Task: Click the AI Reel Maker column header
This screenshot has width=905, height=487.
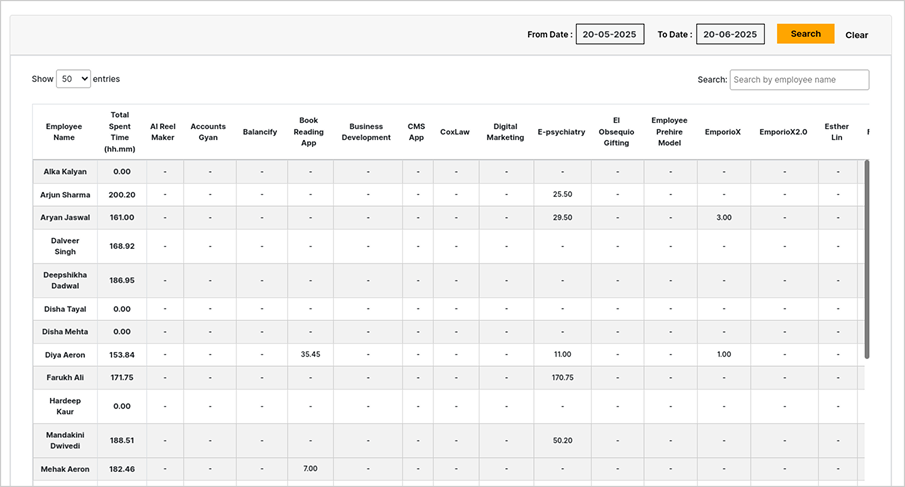Action: (163, 132)
